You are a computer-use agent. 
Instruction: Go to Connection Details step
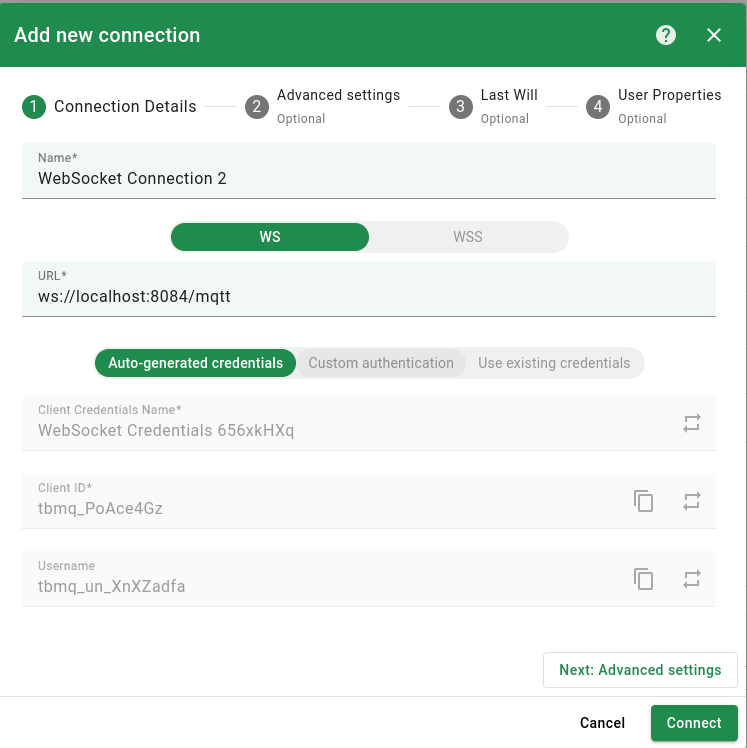click(x=110, y=107)
